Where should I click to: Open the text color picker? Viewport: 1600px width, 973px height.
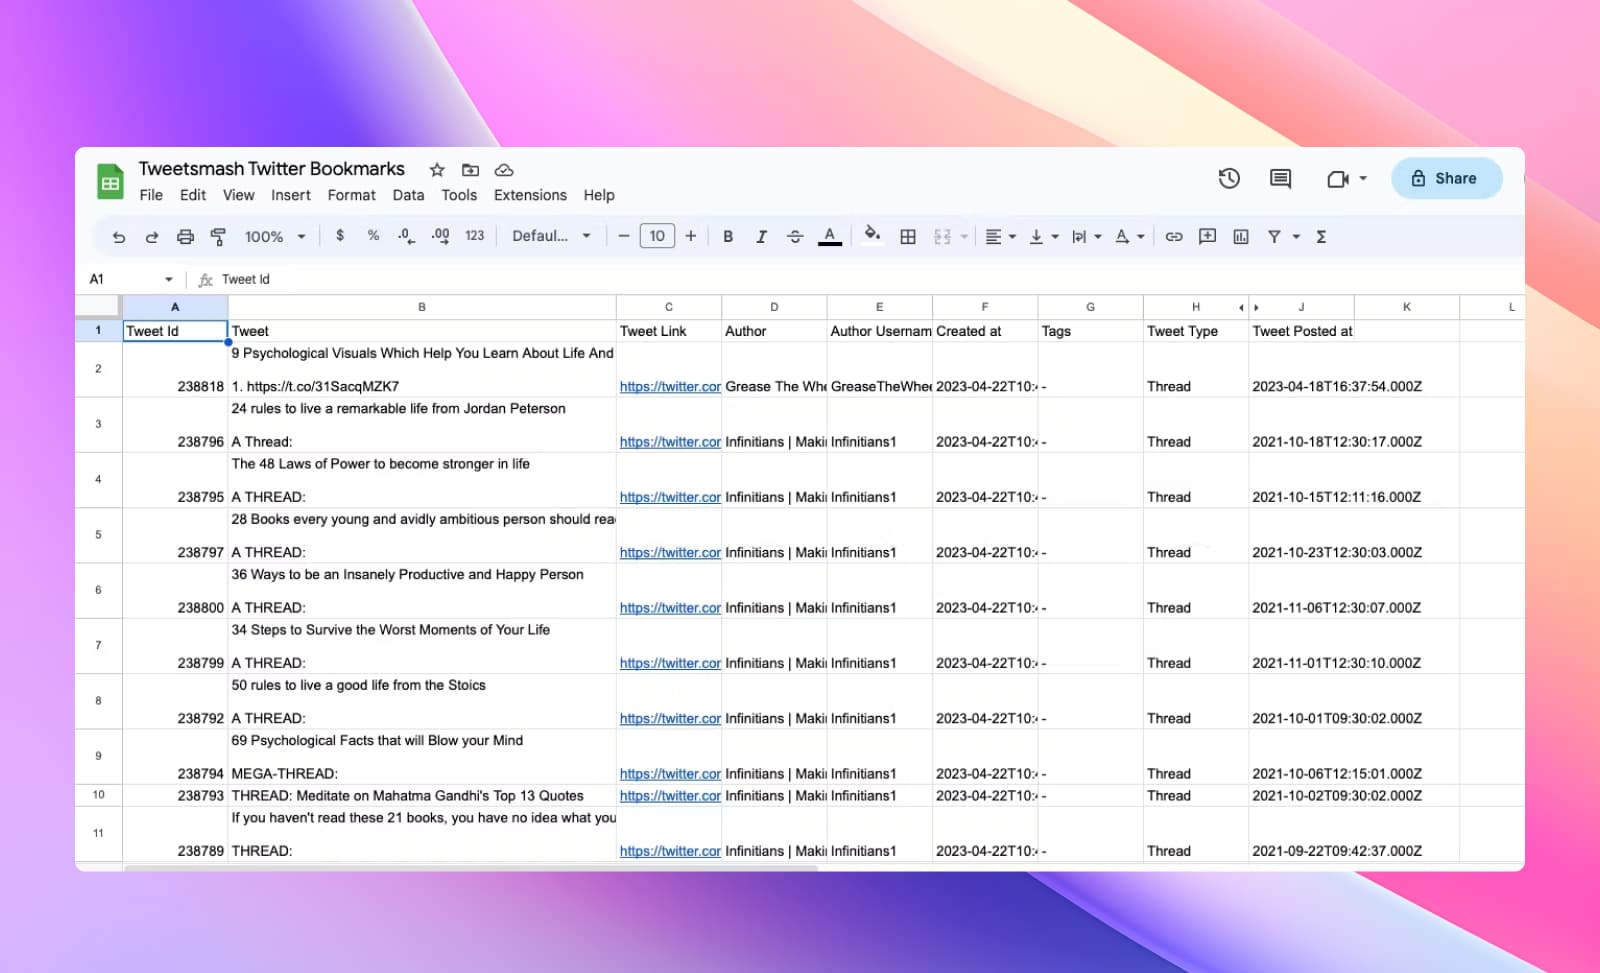829,237
